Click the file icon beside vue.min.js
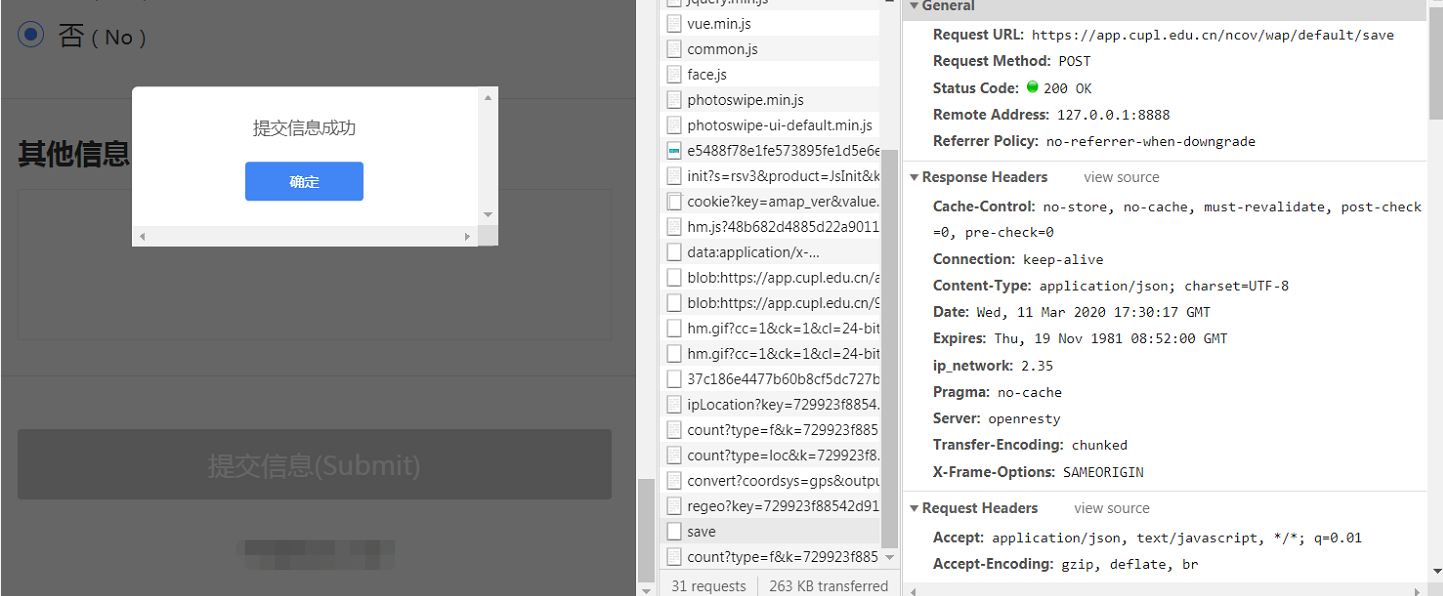This screenshot has height=596, width=1443. pyautogui.click(x=675, y=23)
